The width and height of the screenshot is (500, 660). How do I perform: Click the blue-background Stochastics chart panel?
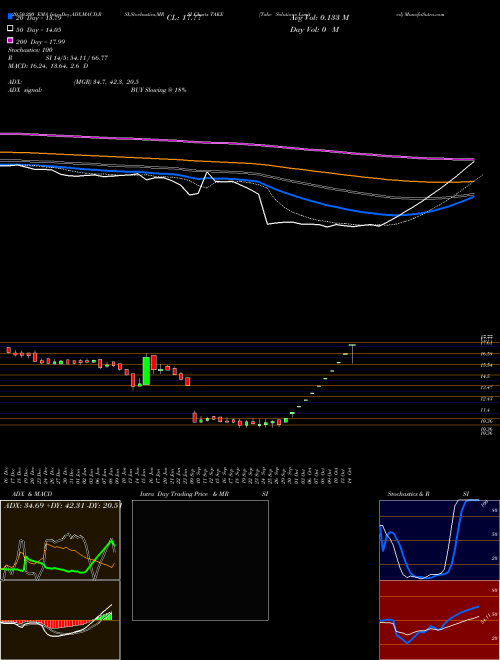(x=439, y=540)
